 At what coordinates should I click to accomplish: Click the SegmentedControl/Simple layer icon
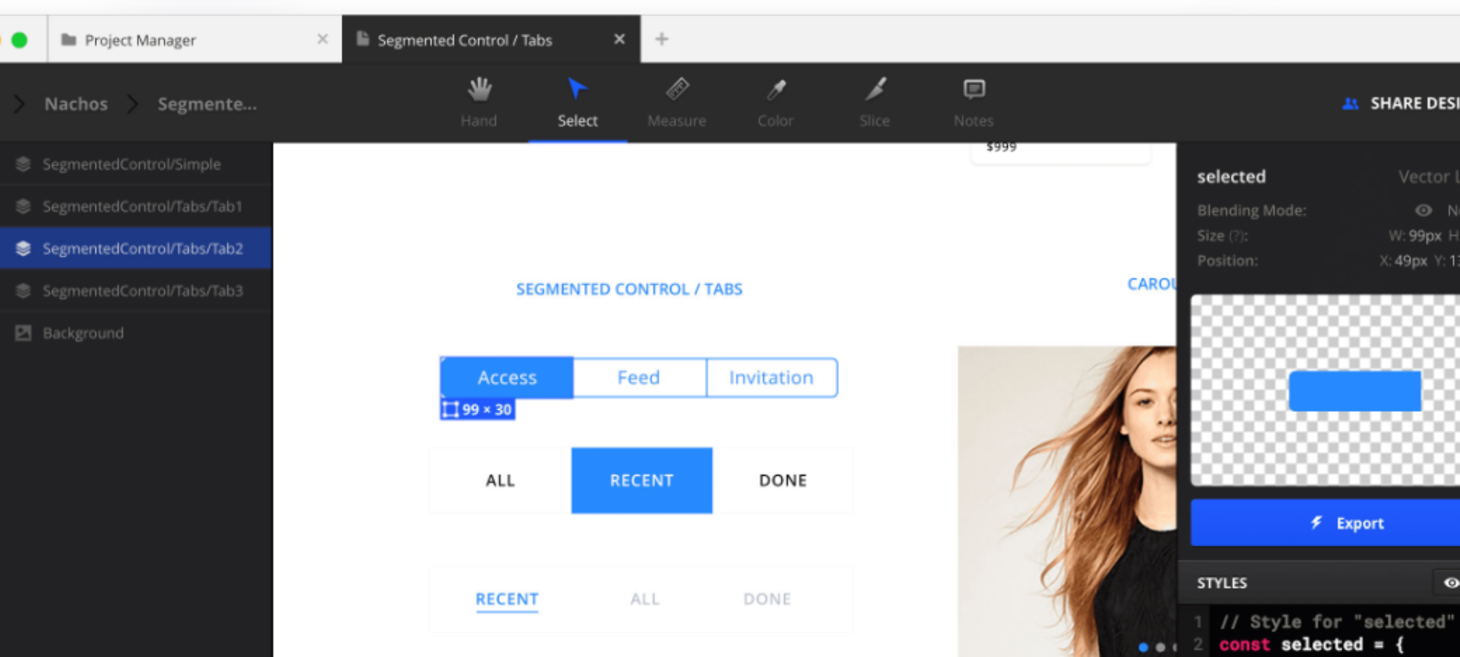(x=23, y=164)
